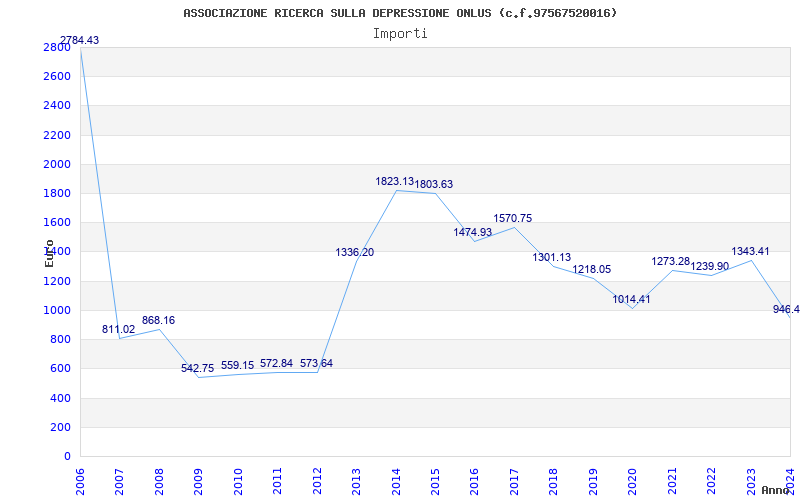The width and height of the screenshot is (800, 500).
Task: Click the 1800 y-axis tick label
Action: (x=58, y=193)
